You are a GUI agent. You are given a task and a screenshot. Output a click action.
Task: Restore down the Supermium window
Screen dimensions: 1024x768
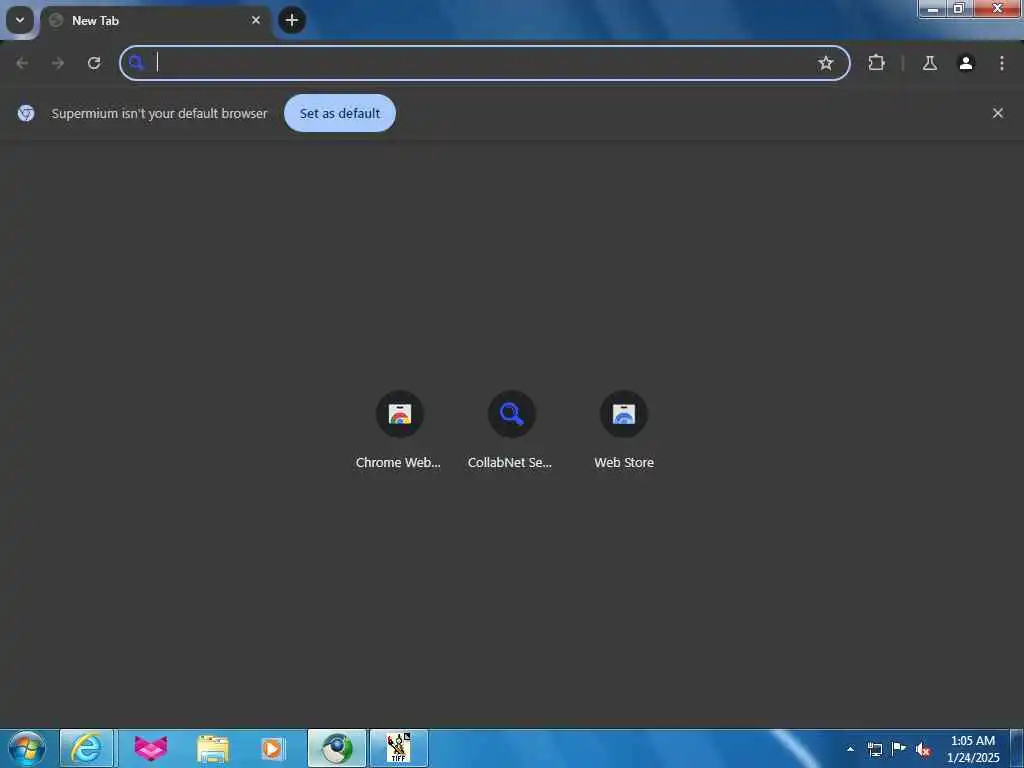[x=959, y=8]
